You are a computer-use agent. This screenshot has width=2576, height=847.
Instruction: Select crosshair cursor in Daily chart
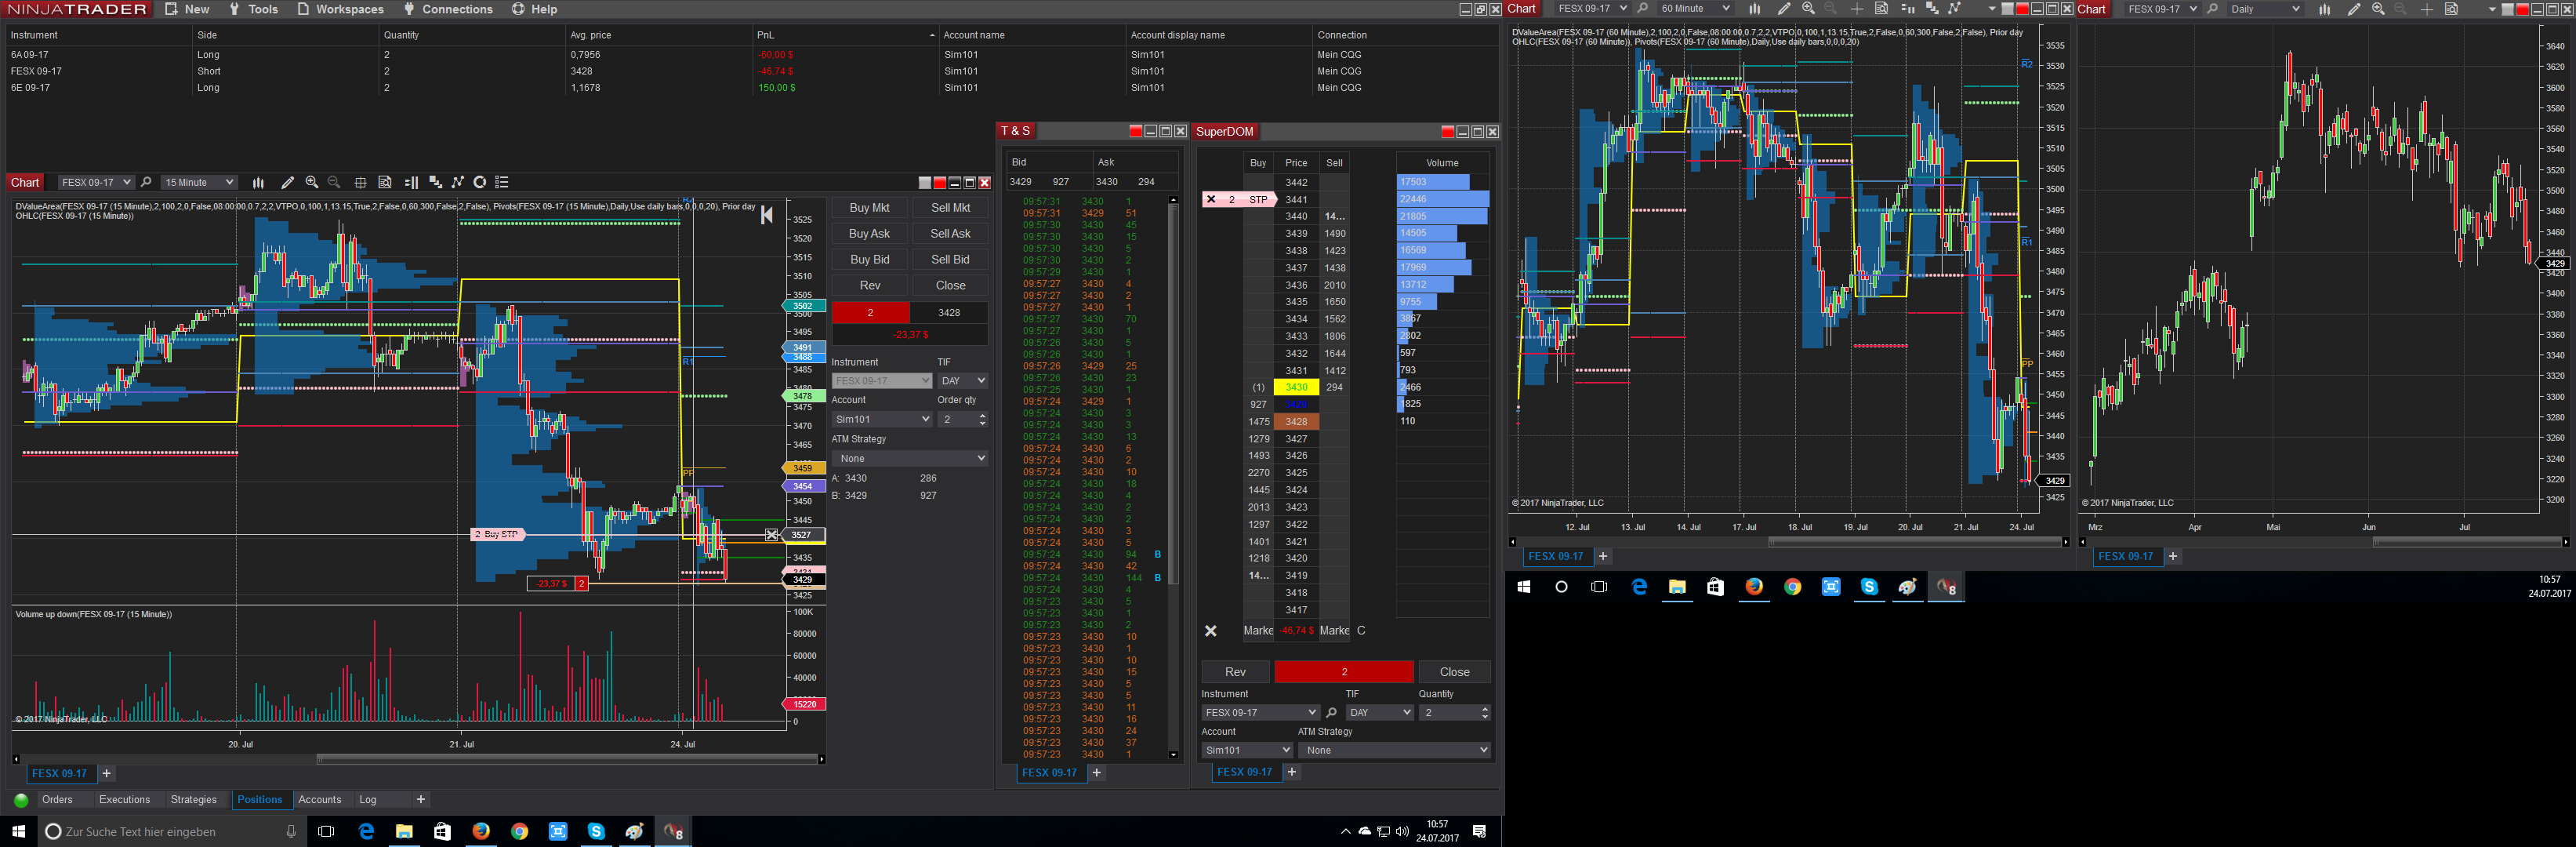click(x=2427, y=9)
